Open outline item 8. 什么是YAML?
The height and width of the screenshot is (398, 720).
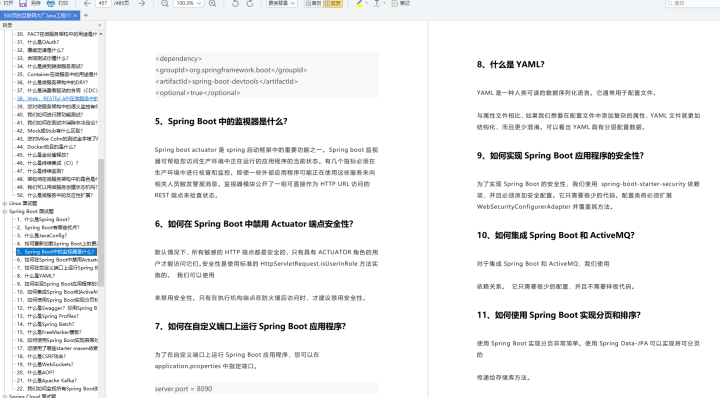pyautogui.click(x=36, y=276)
